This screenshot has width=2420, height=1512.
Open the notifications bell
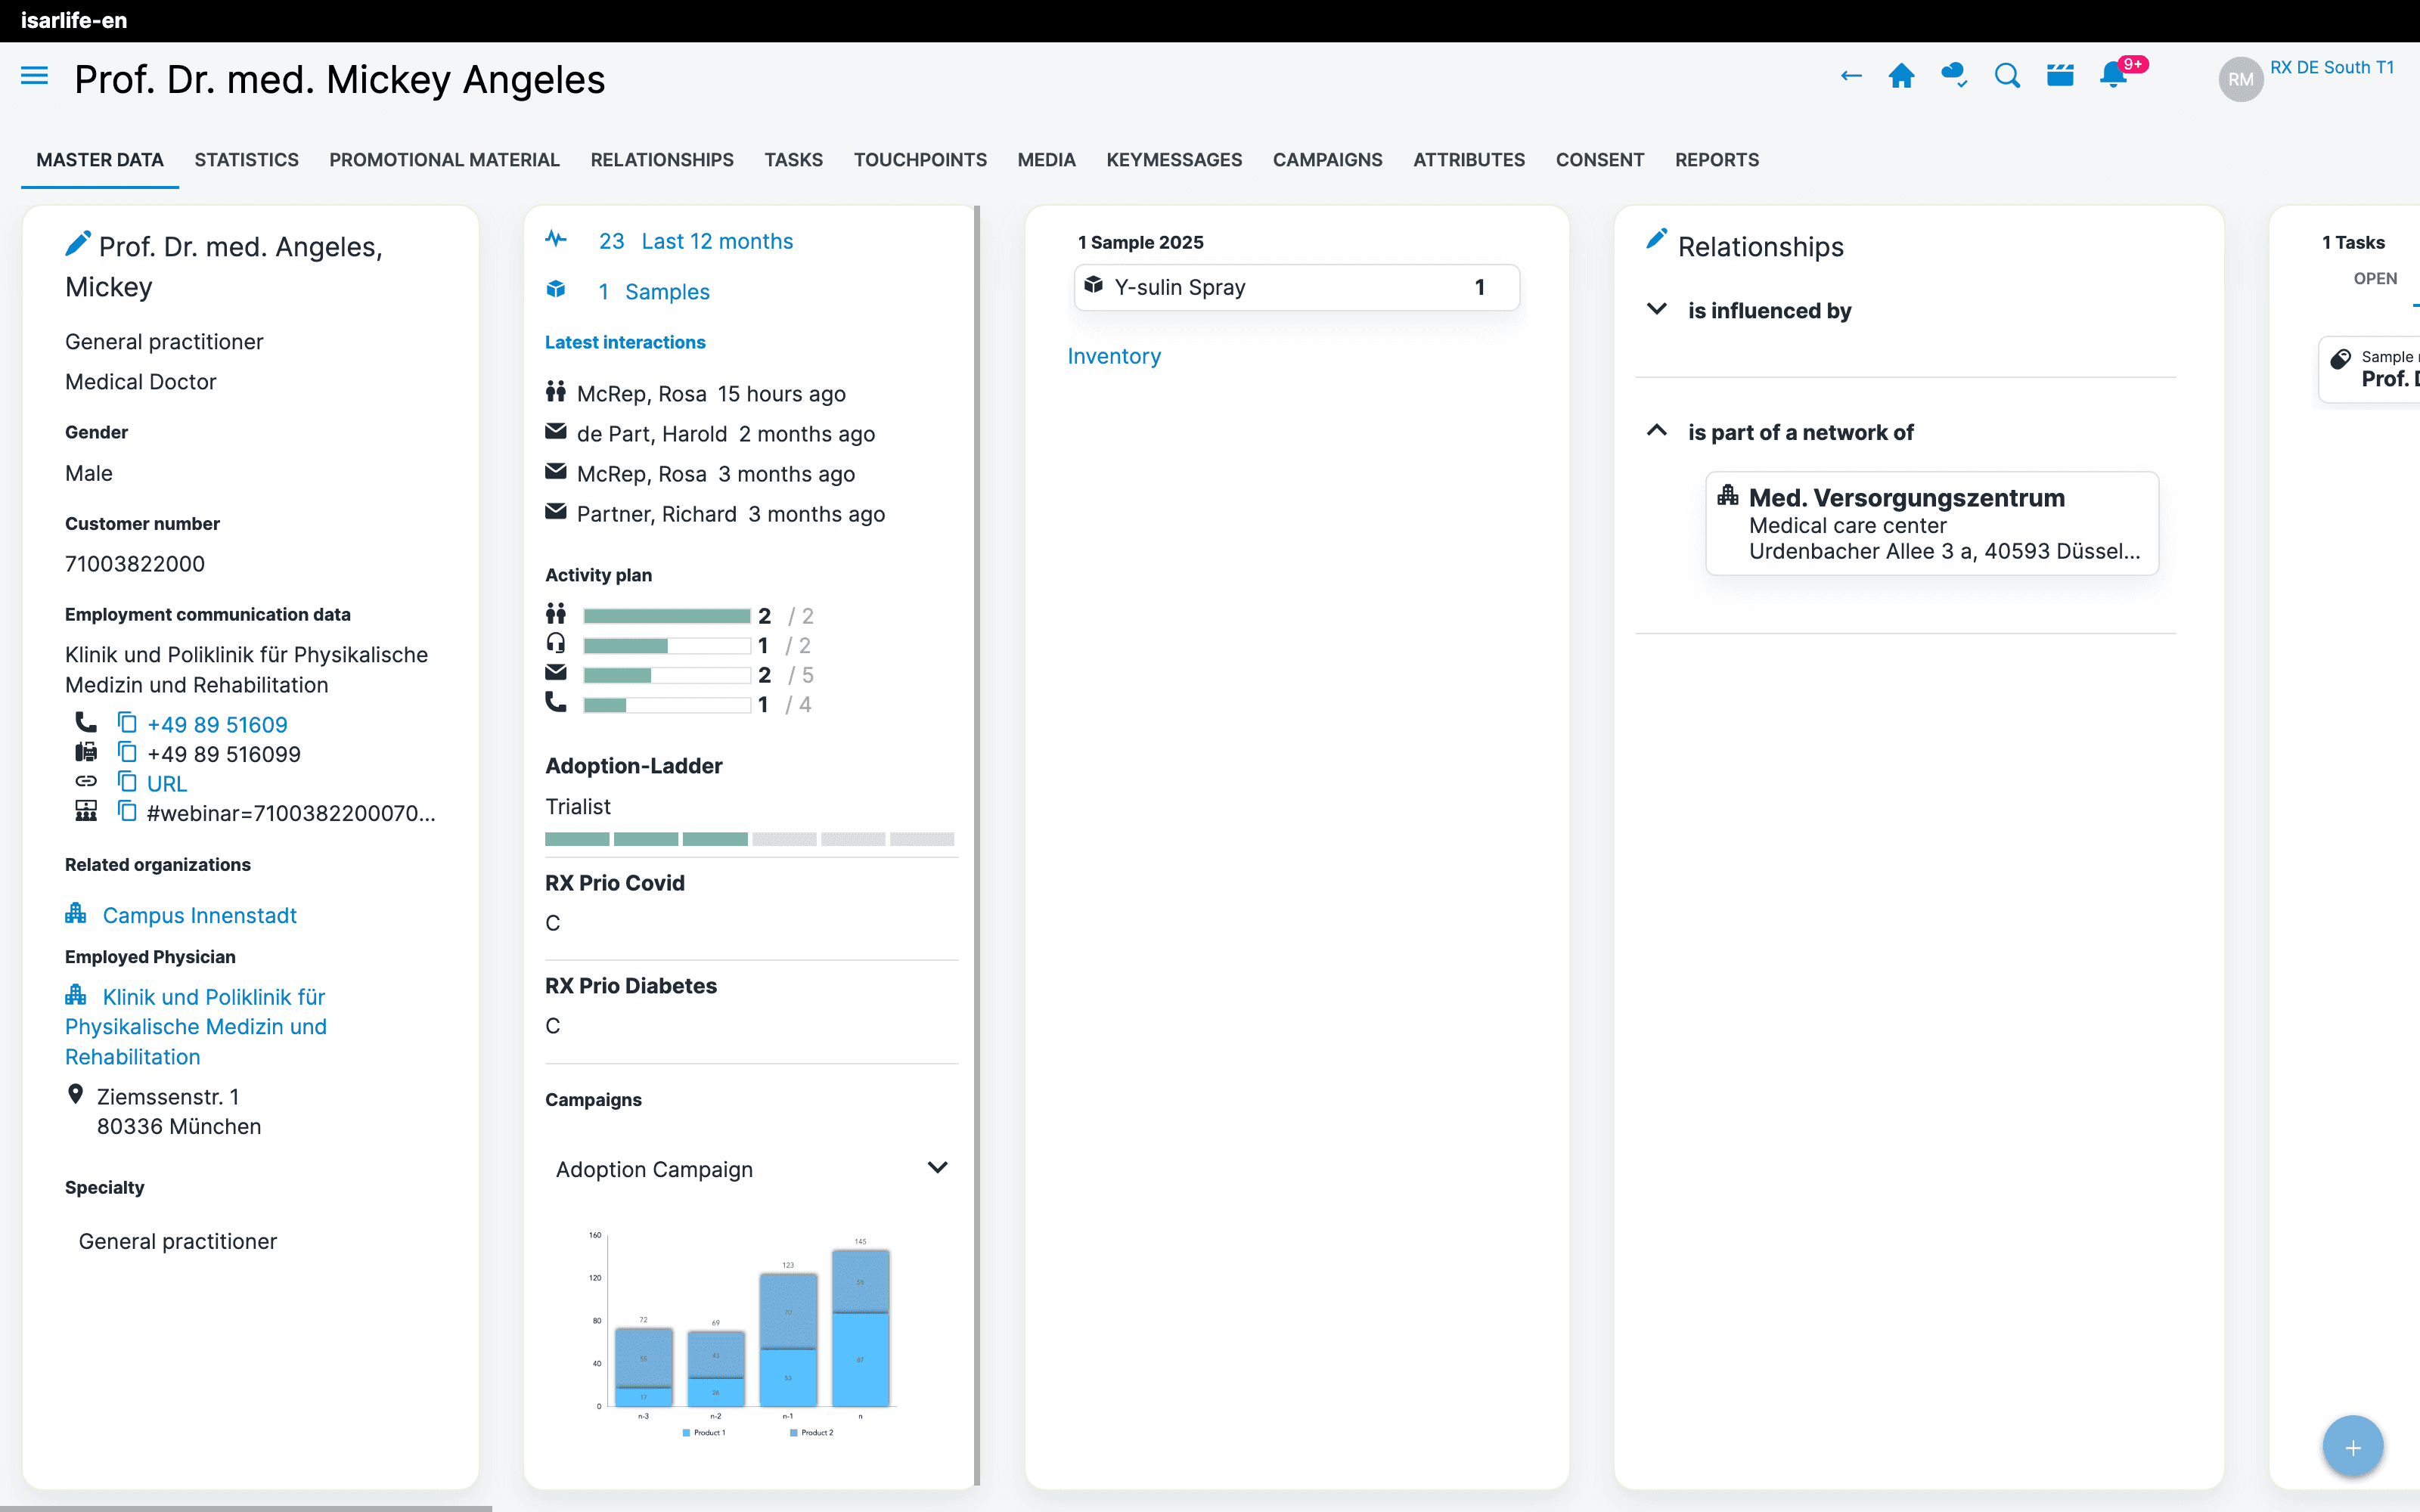(2112, 76)
